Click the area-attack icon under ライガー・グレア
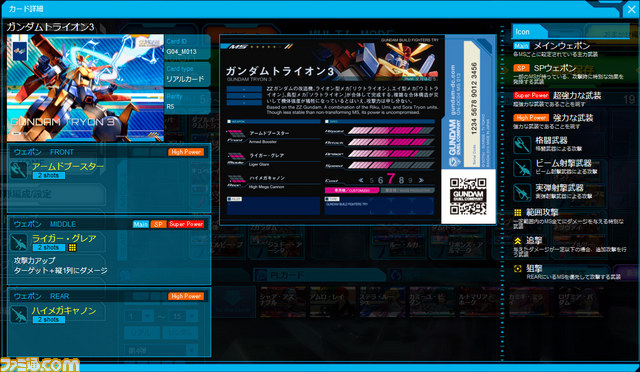 click(72, 247)
